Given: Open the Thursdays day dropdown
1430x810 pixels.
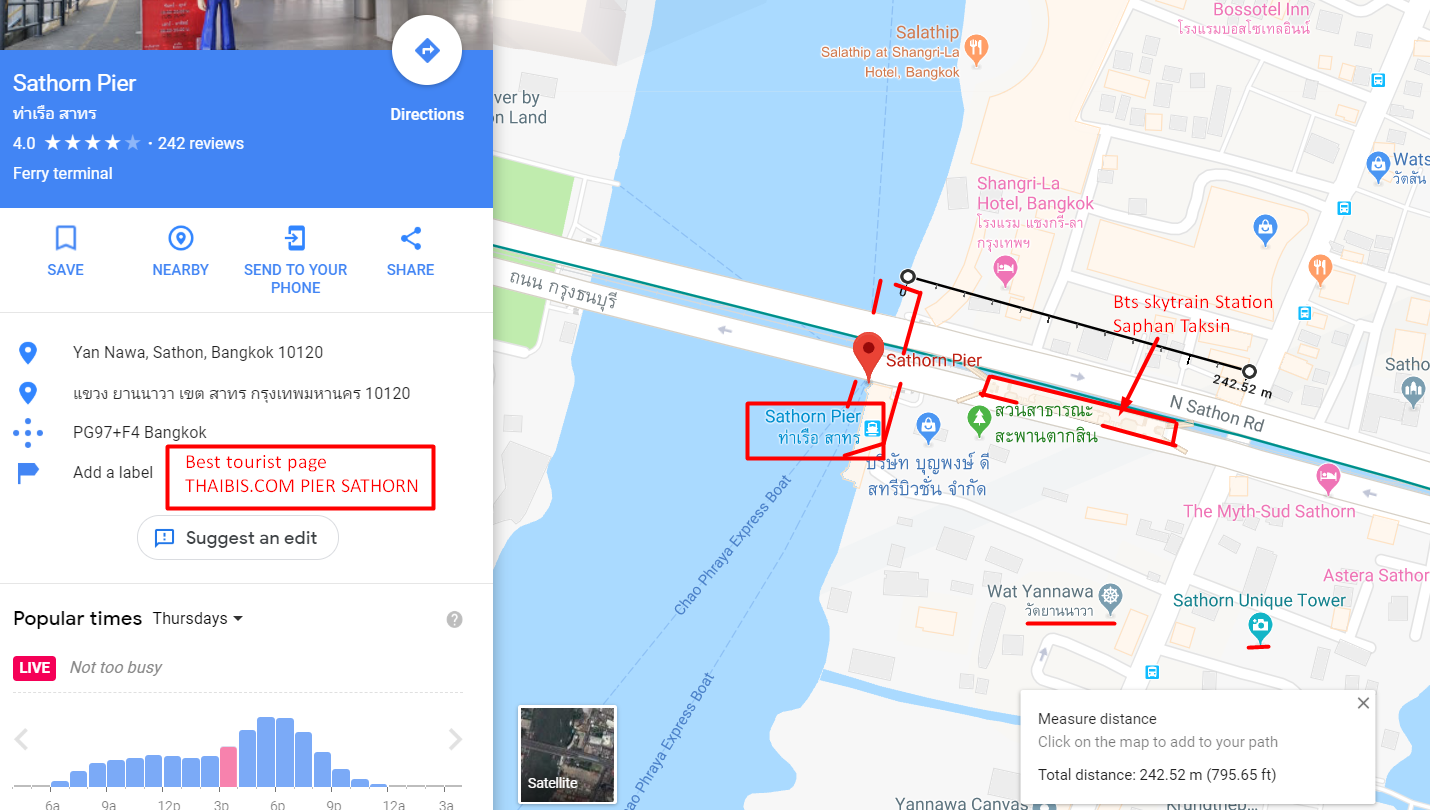Looking at the screenshot, I should click(x=198, y=619).
